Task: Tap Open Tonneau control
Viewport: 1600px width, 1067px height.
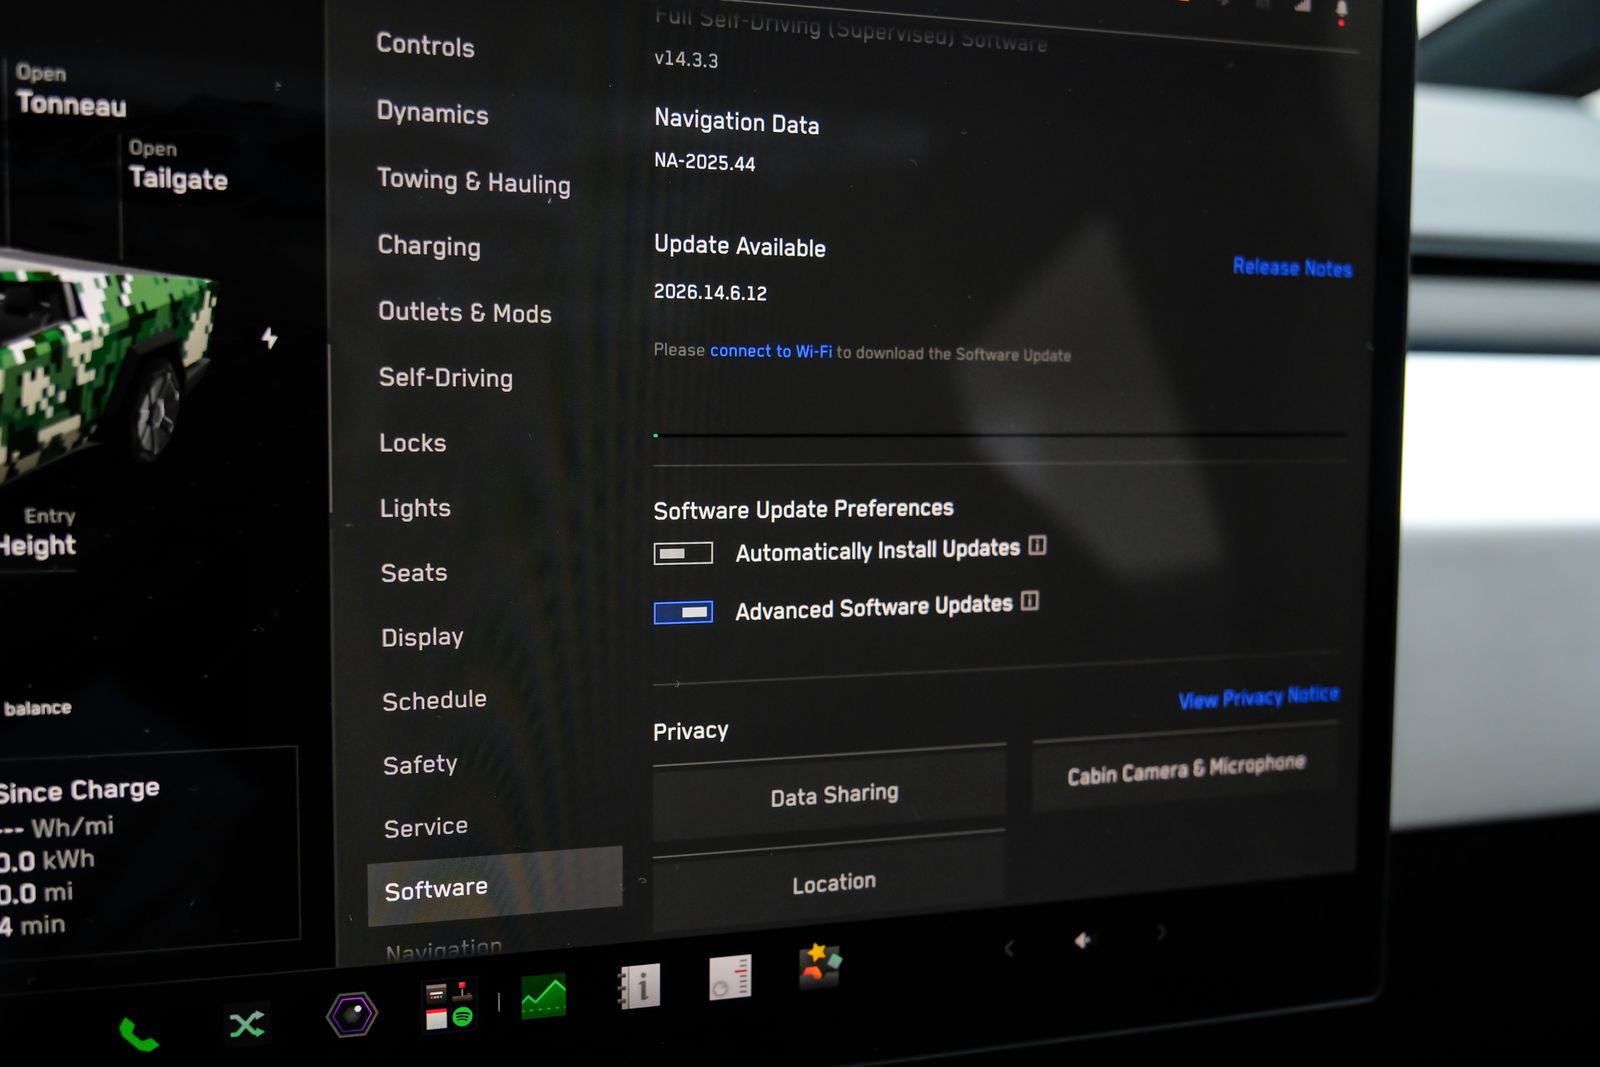Action: point(70,90)
